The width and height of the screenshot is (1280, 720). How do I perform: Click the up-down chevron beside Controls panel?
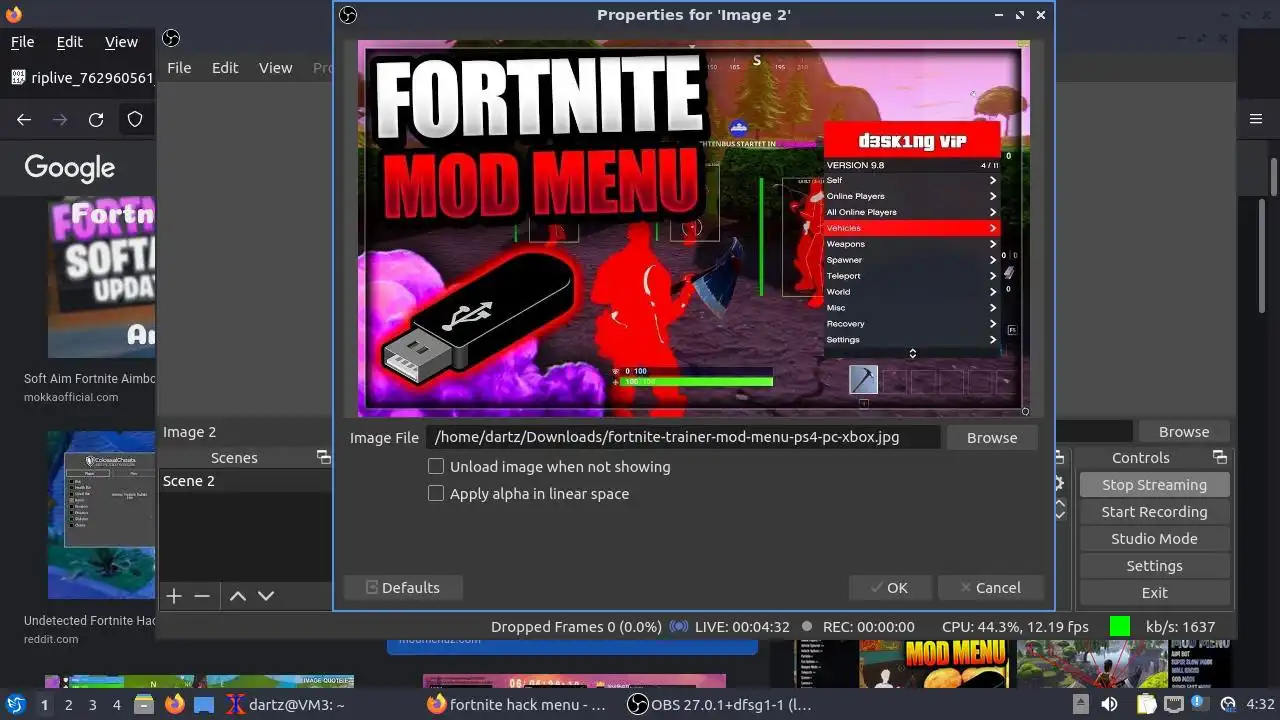tap(1060, 510)
